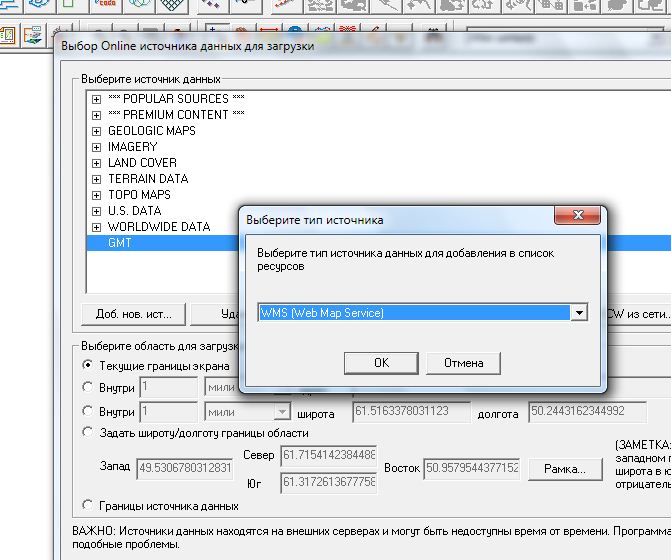Screen dimensions: 671x560
Task: Select the Границы источника данных radio option
Action: point(89,505)
